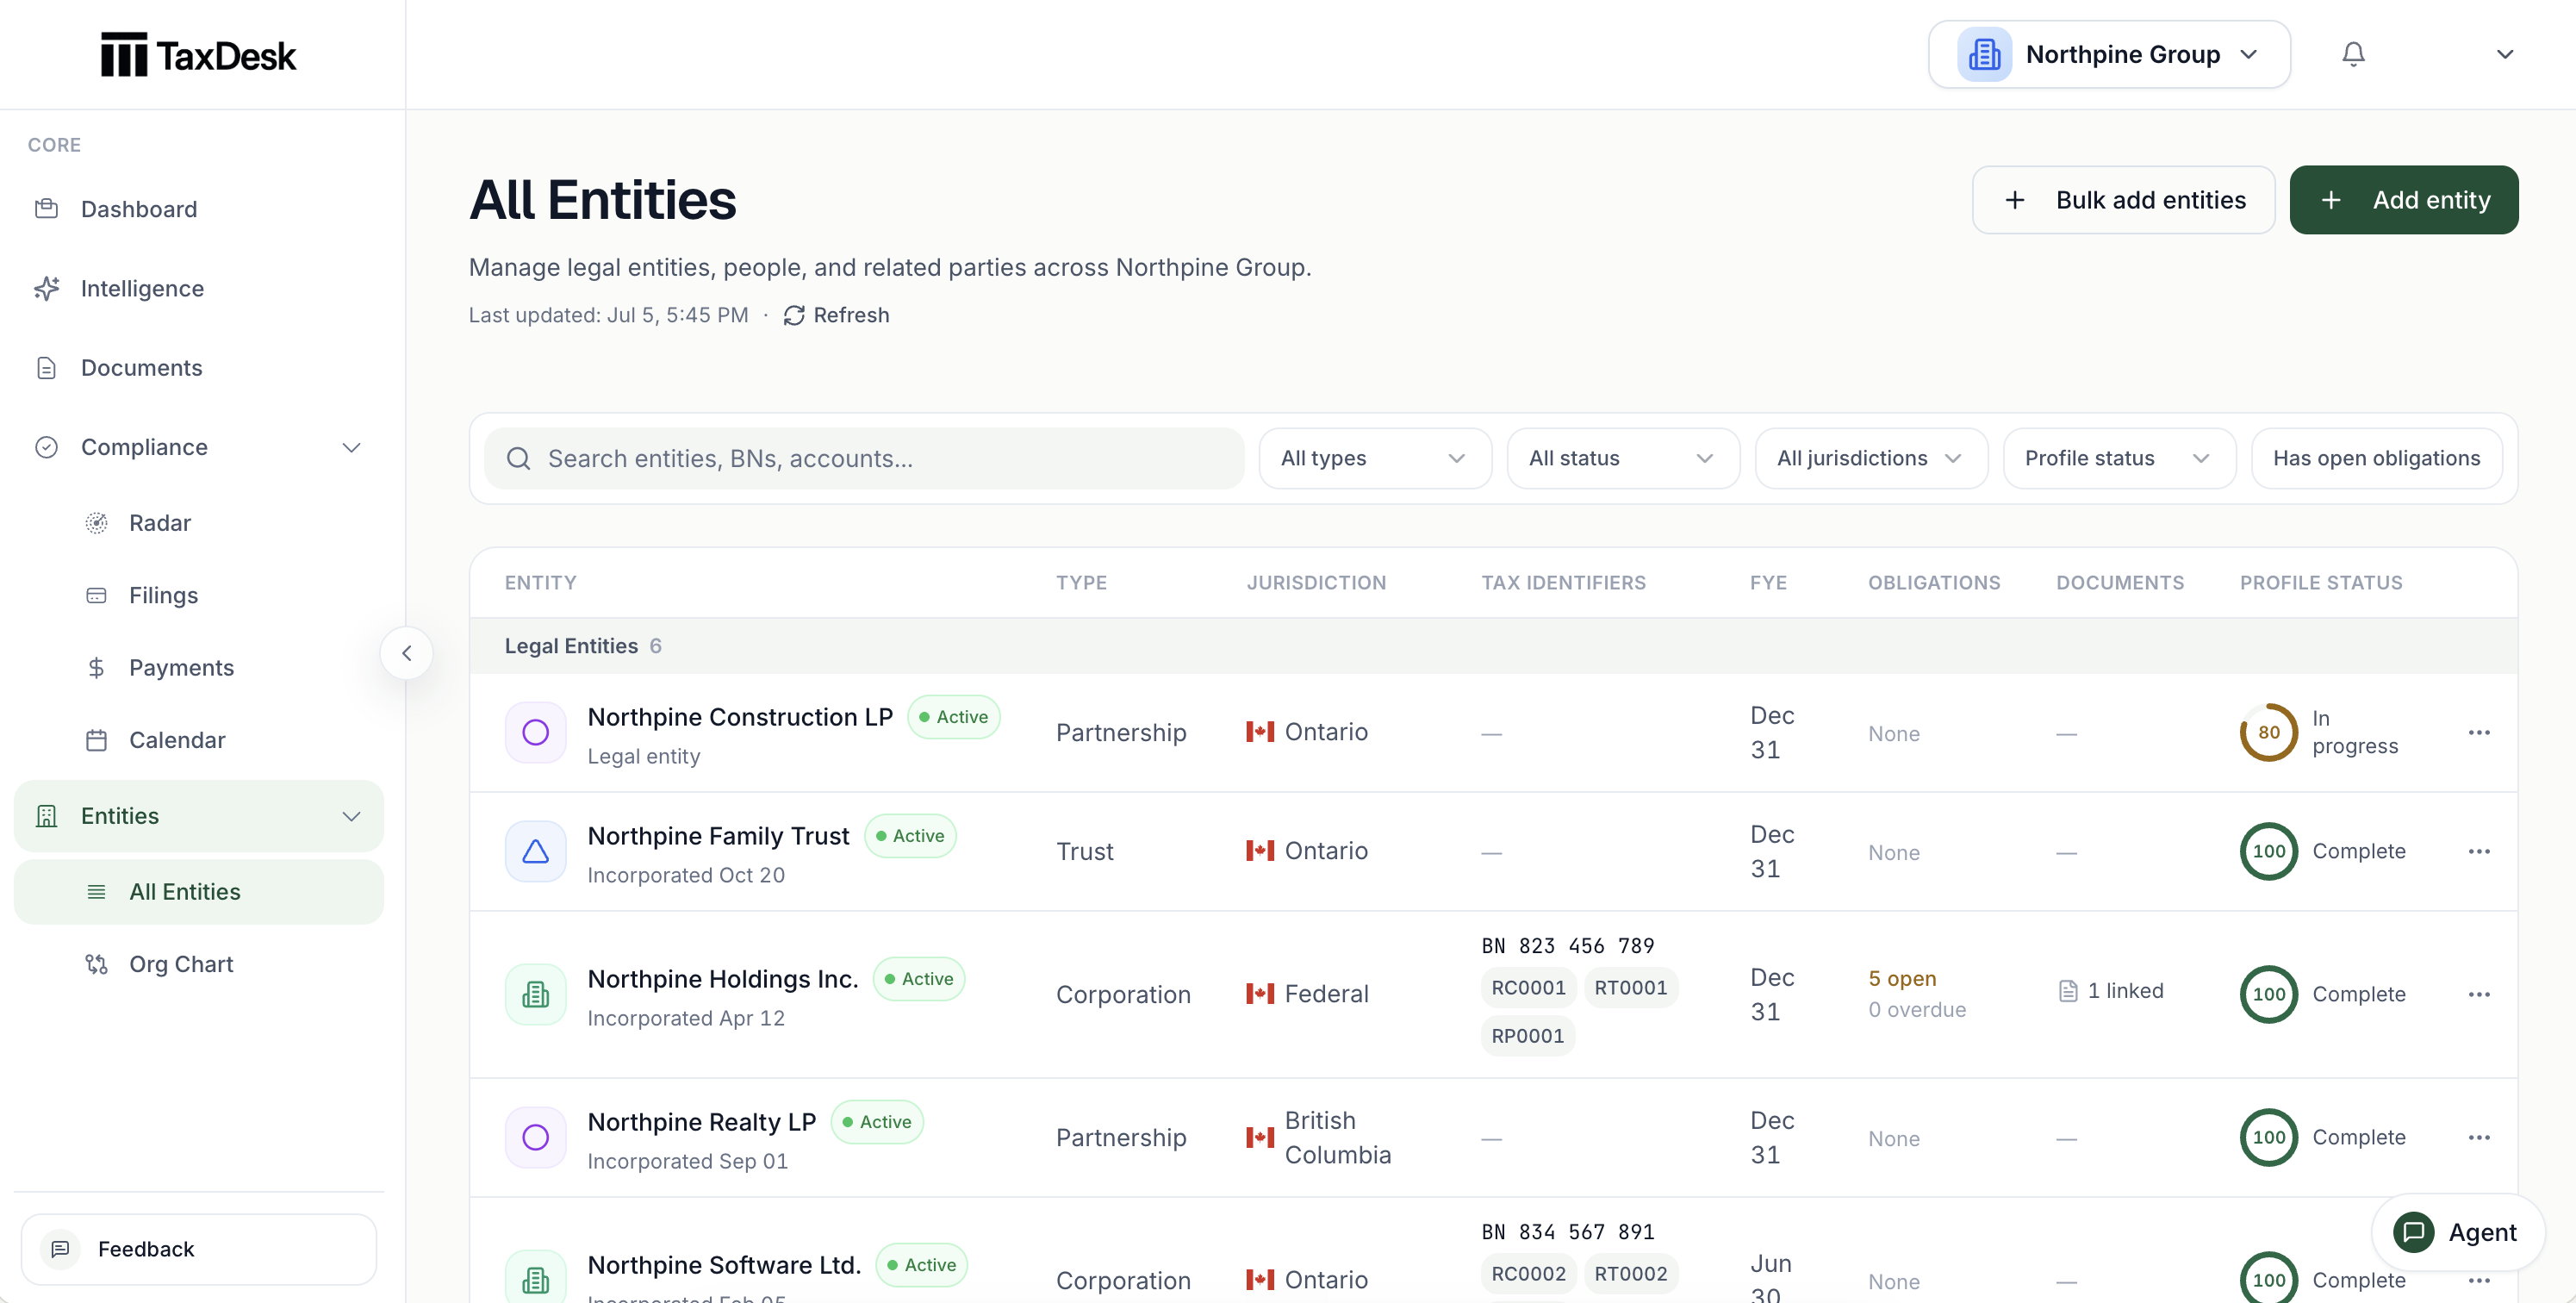The height and width of the screenshot is (1303, 2576).
Task: Open the notifications bell
Action: click(2353, 54)
